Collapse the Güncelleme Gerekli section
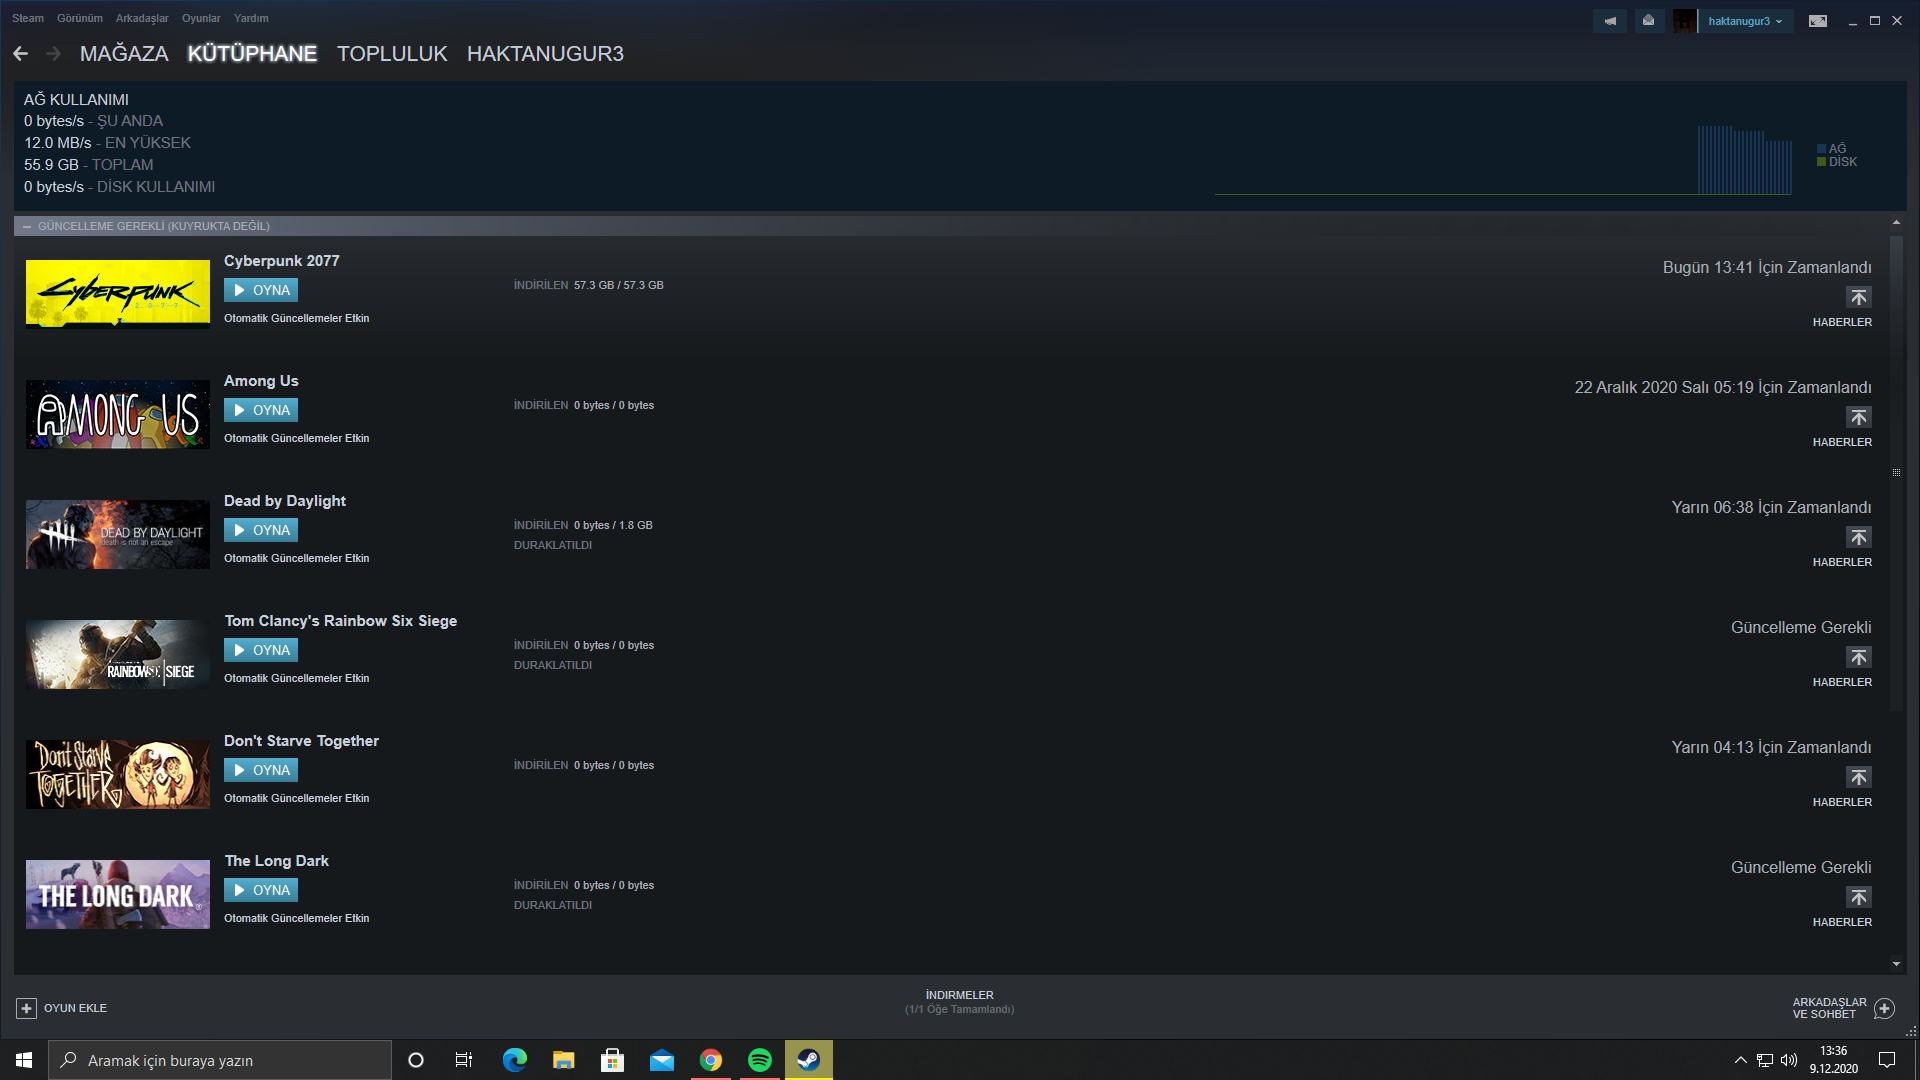1920x1080 pixels. [x=27, y=226]
